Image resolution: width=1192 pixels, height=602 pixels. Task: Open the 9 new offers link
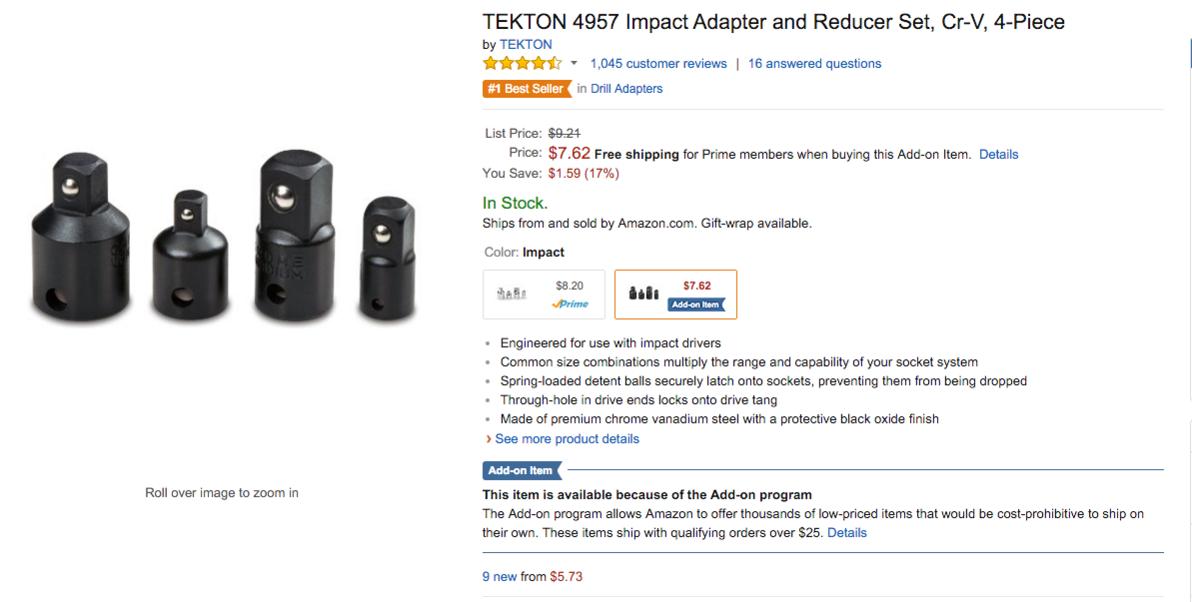point(499,577)
